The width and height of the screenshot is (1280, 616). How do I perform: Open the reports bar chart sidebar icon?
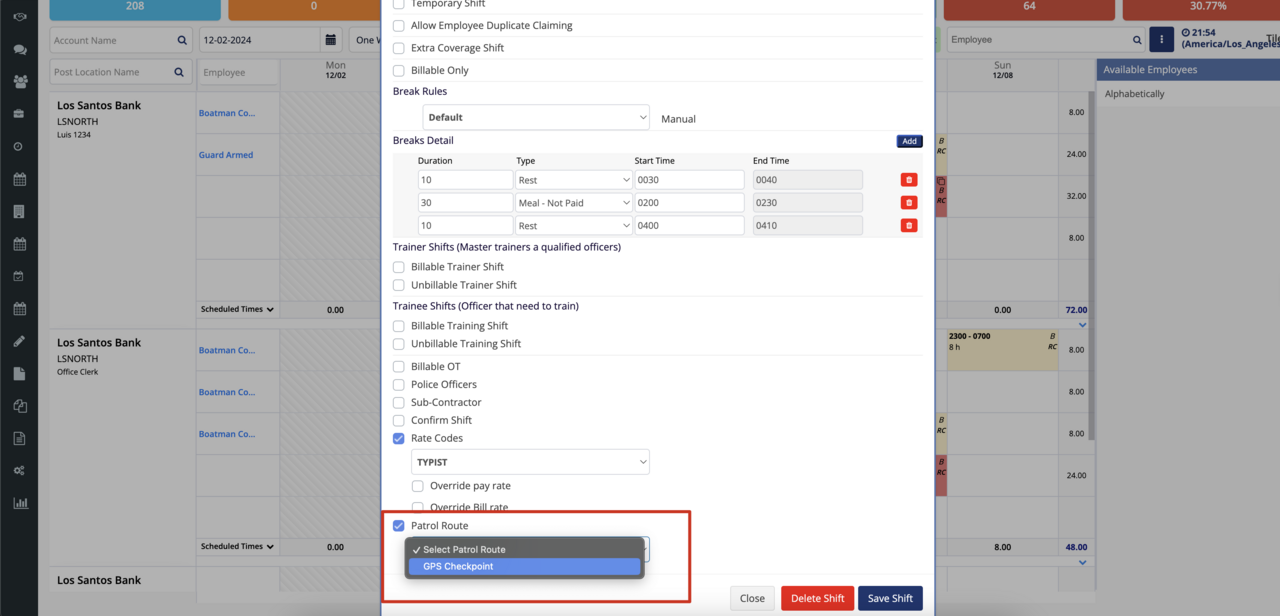[20, 503]
